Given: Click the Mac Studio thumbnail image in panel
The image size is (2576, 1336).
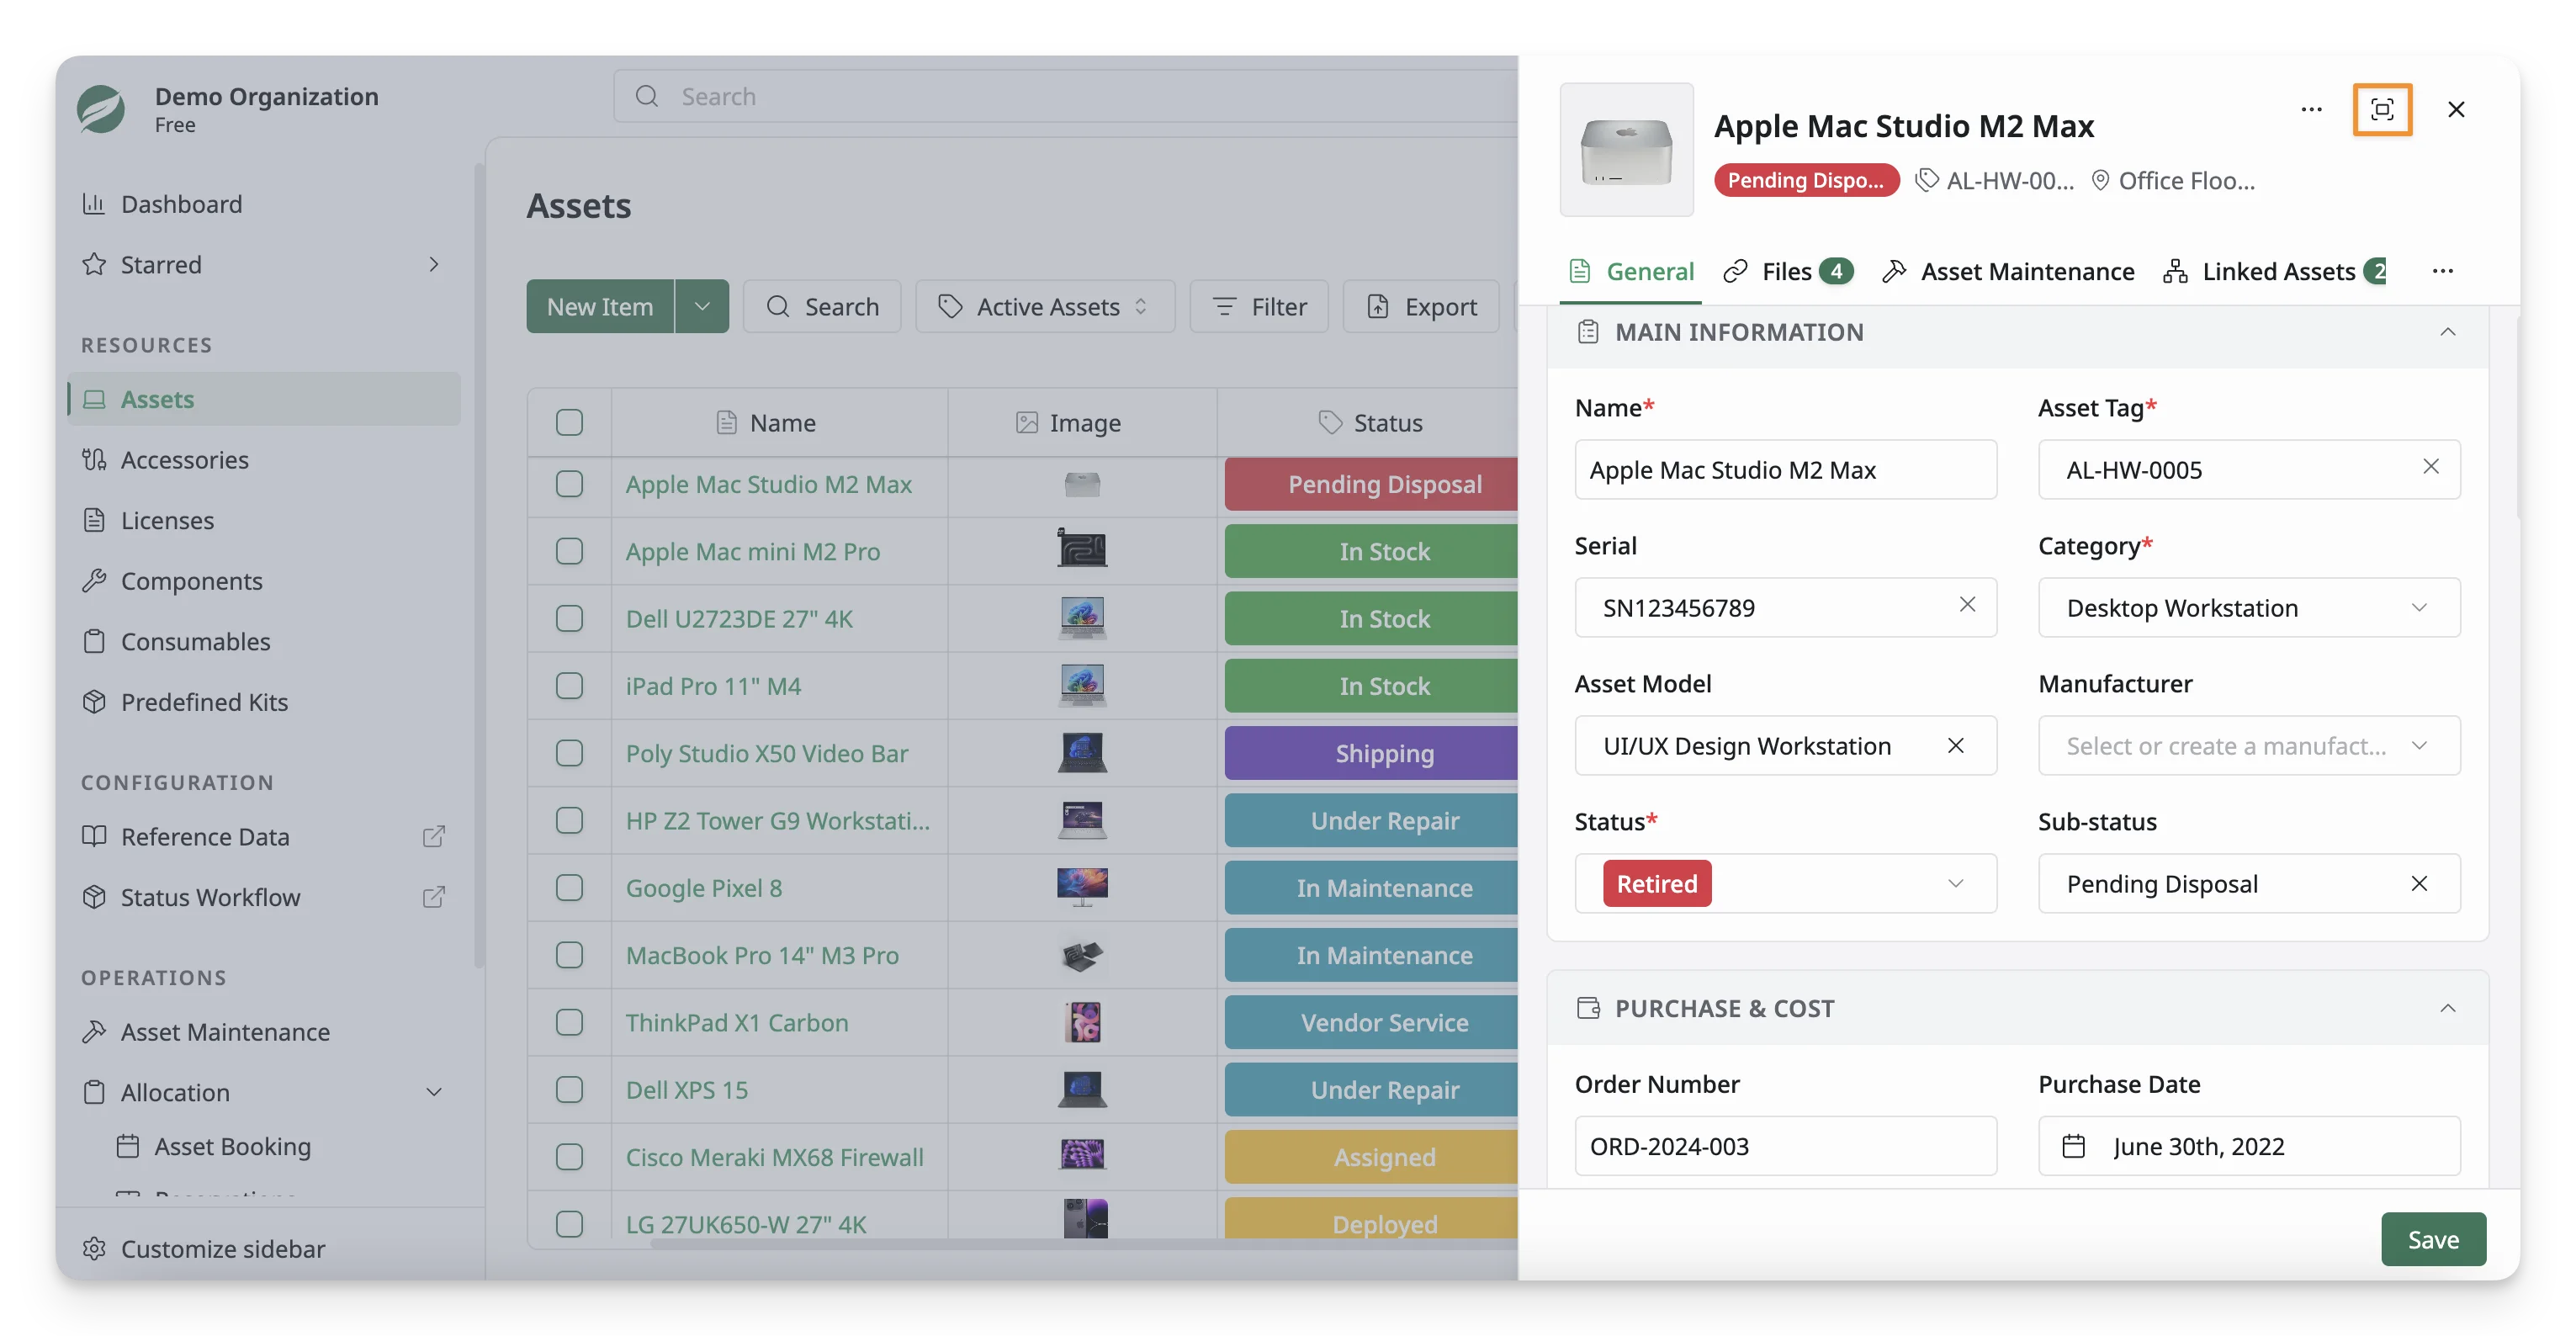Looking at the screenshot, I should pyautogui.click(x=1626, y=150).
